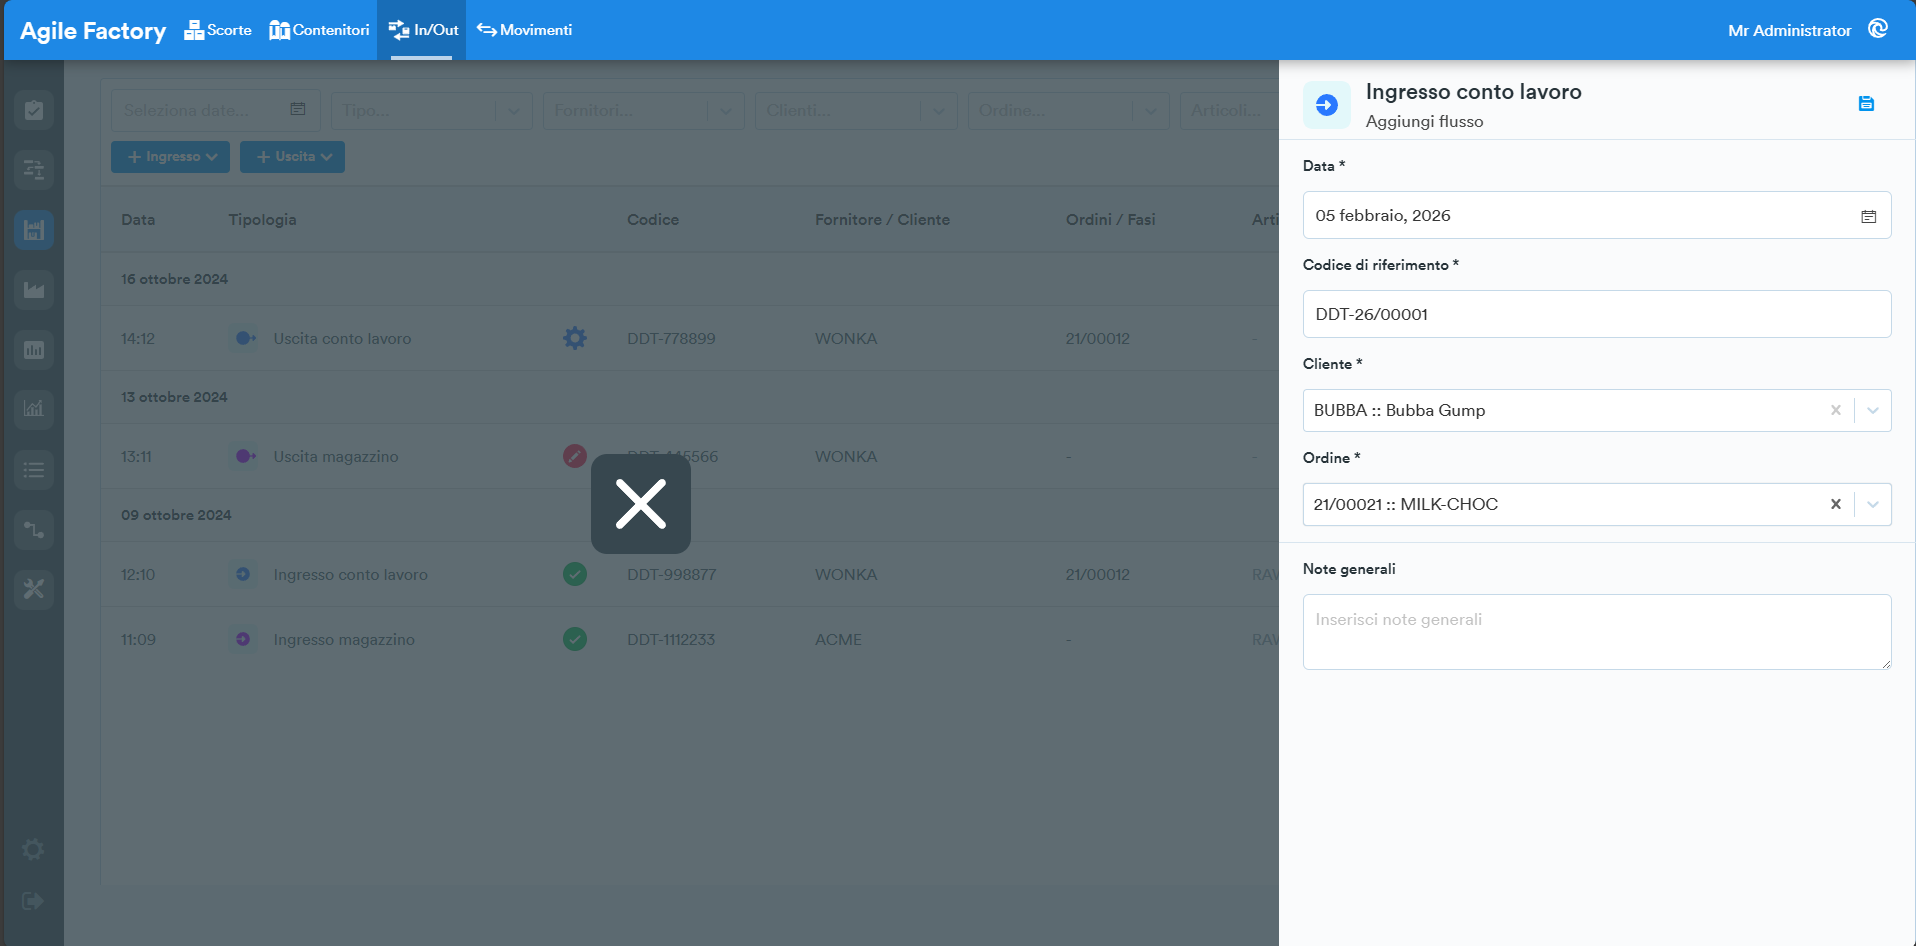Open the tools maintenance sidebar icon

point(34,589)
